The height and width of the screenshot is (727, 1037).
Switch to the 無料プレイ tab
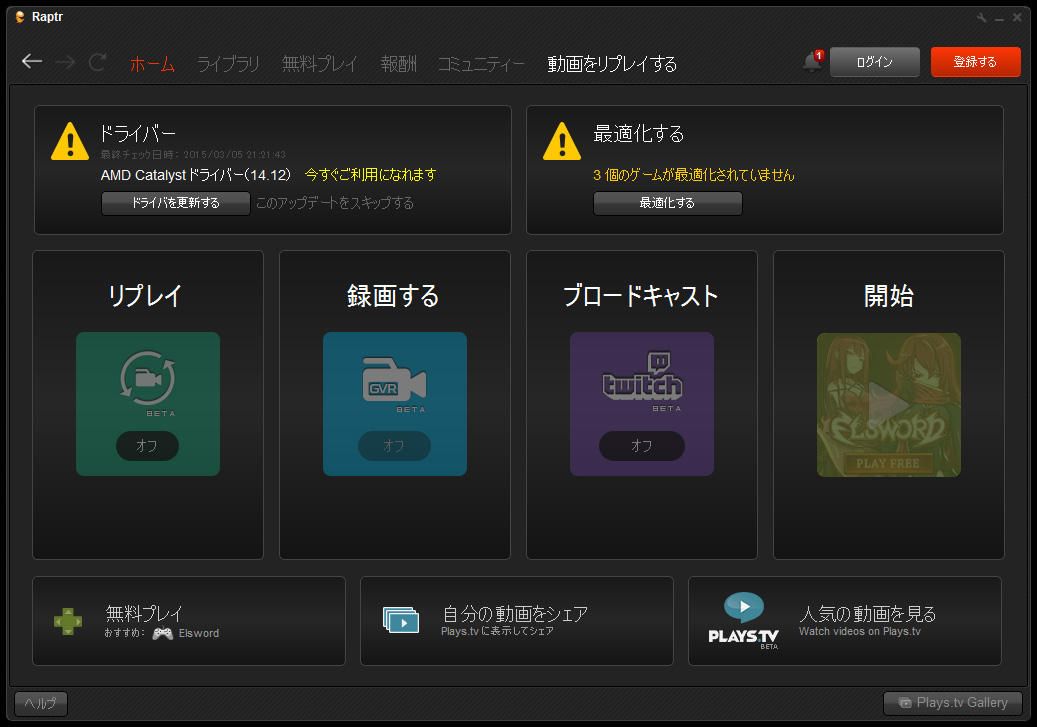[319, 64]
